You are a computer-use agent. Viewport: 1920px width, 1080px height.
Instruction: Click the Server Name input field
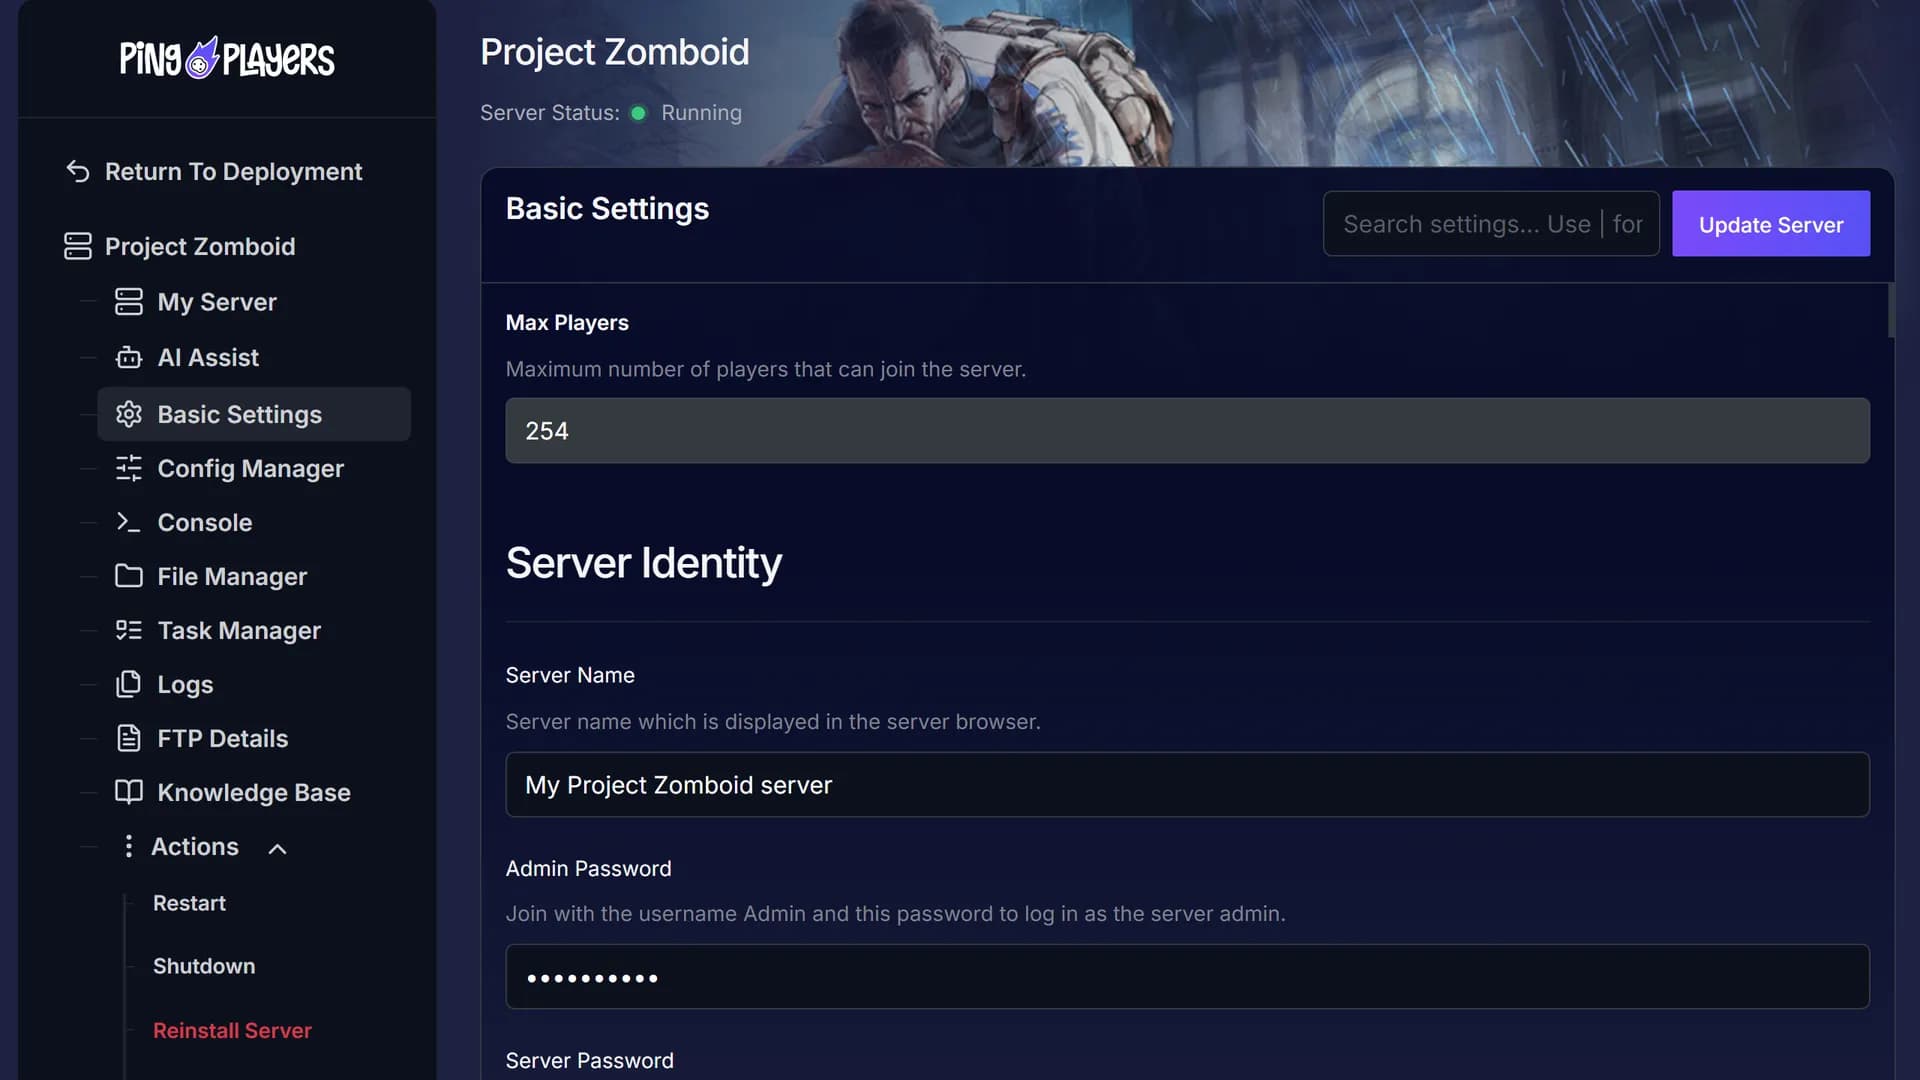1187,785
